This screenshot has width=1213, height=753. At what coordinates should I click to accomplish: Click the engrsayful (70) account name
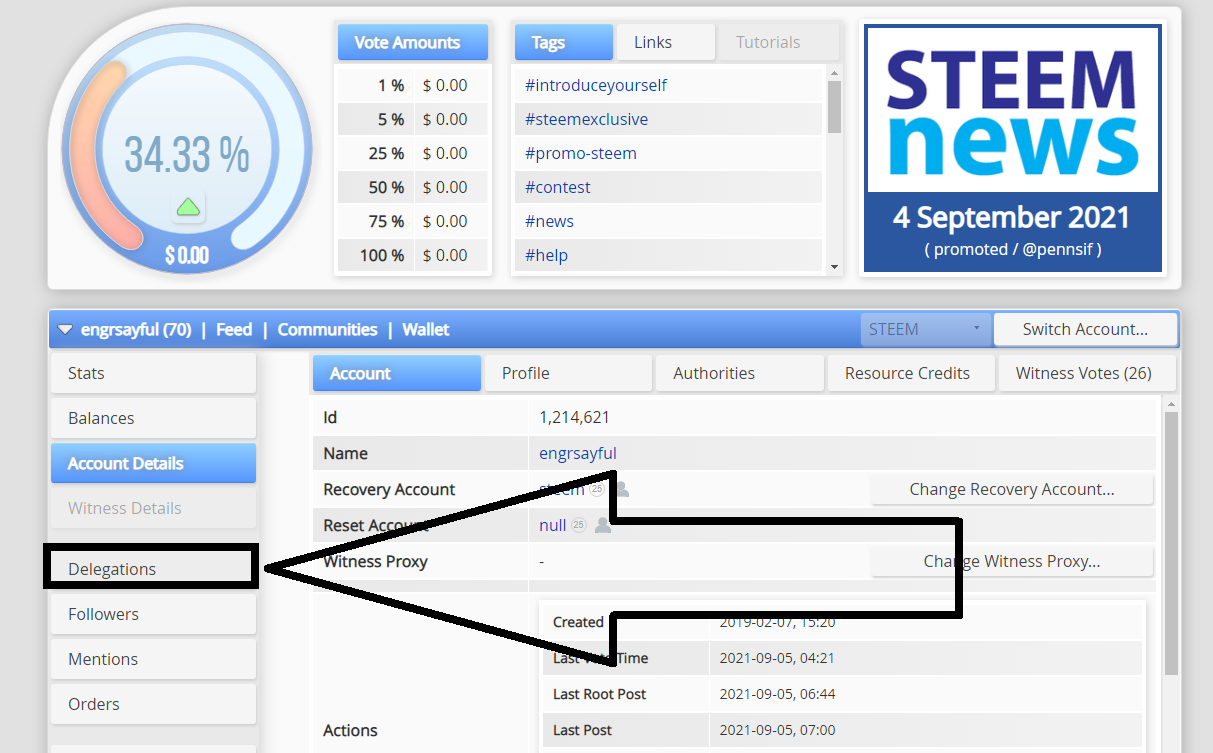(135, 329)
